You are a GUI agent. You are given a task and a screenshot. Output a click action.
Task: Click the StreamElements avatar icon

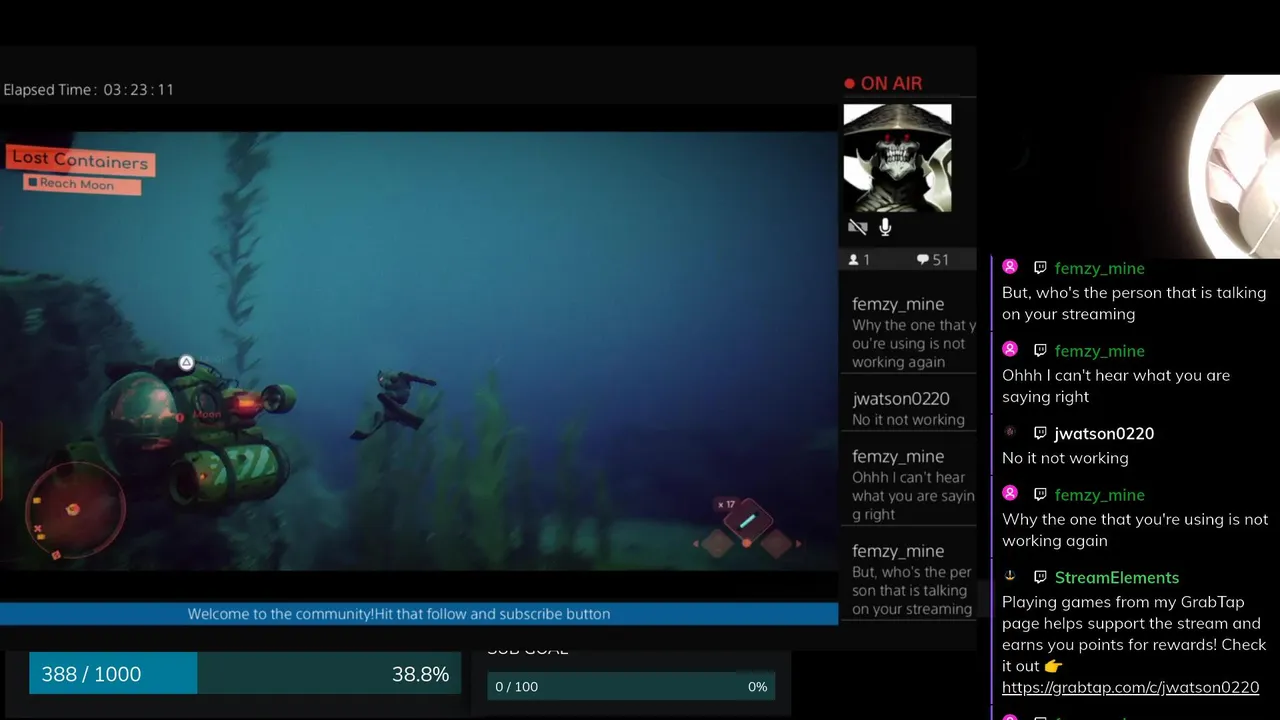click(x=1010, y=576)
